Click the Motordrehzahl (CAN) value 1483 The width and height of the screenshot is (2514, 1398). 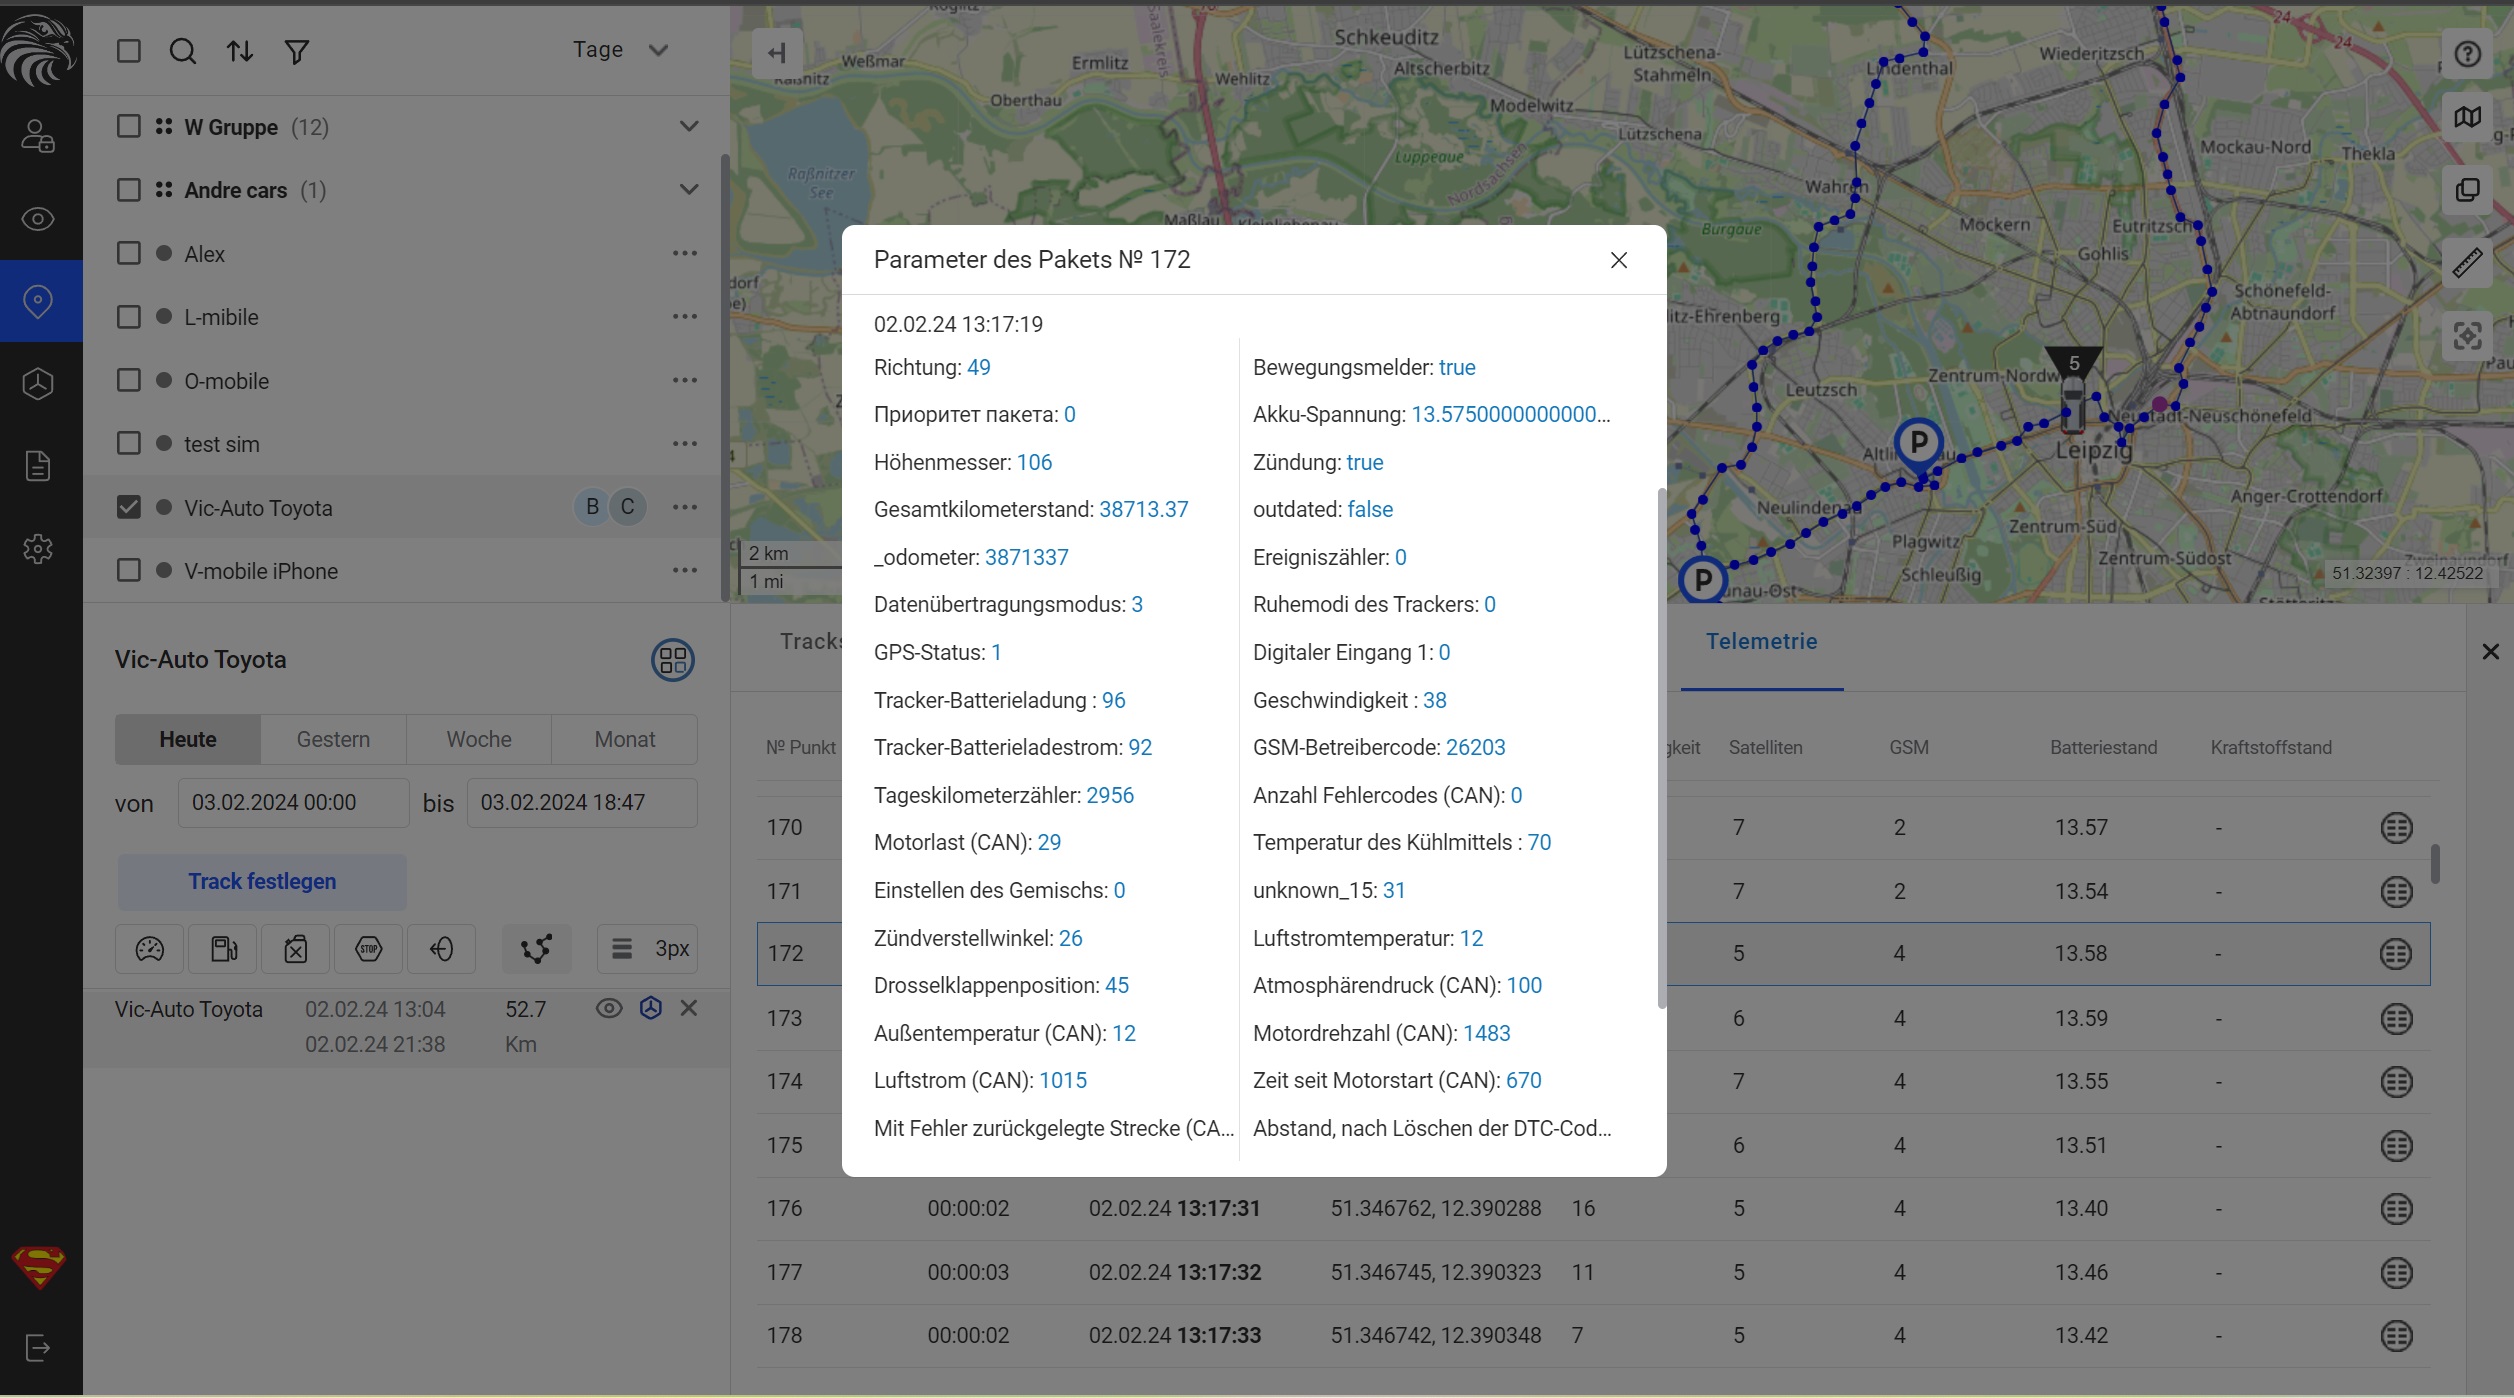(1487, 1034)
